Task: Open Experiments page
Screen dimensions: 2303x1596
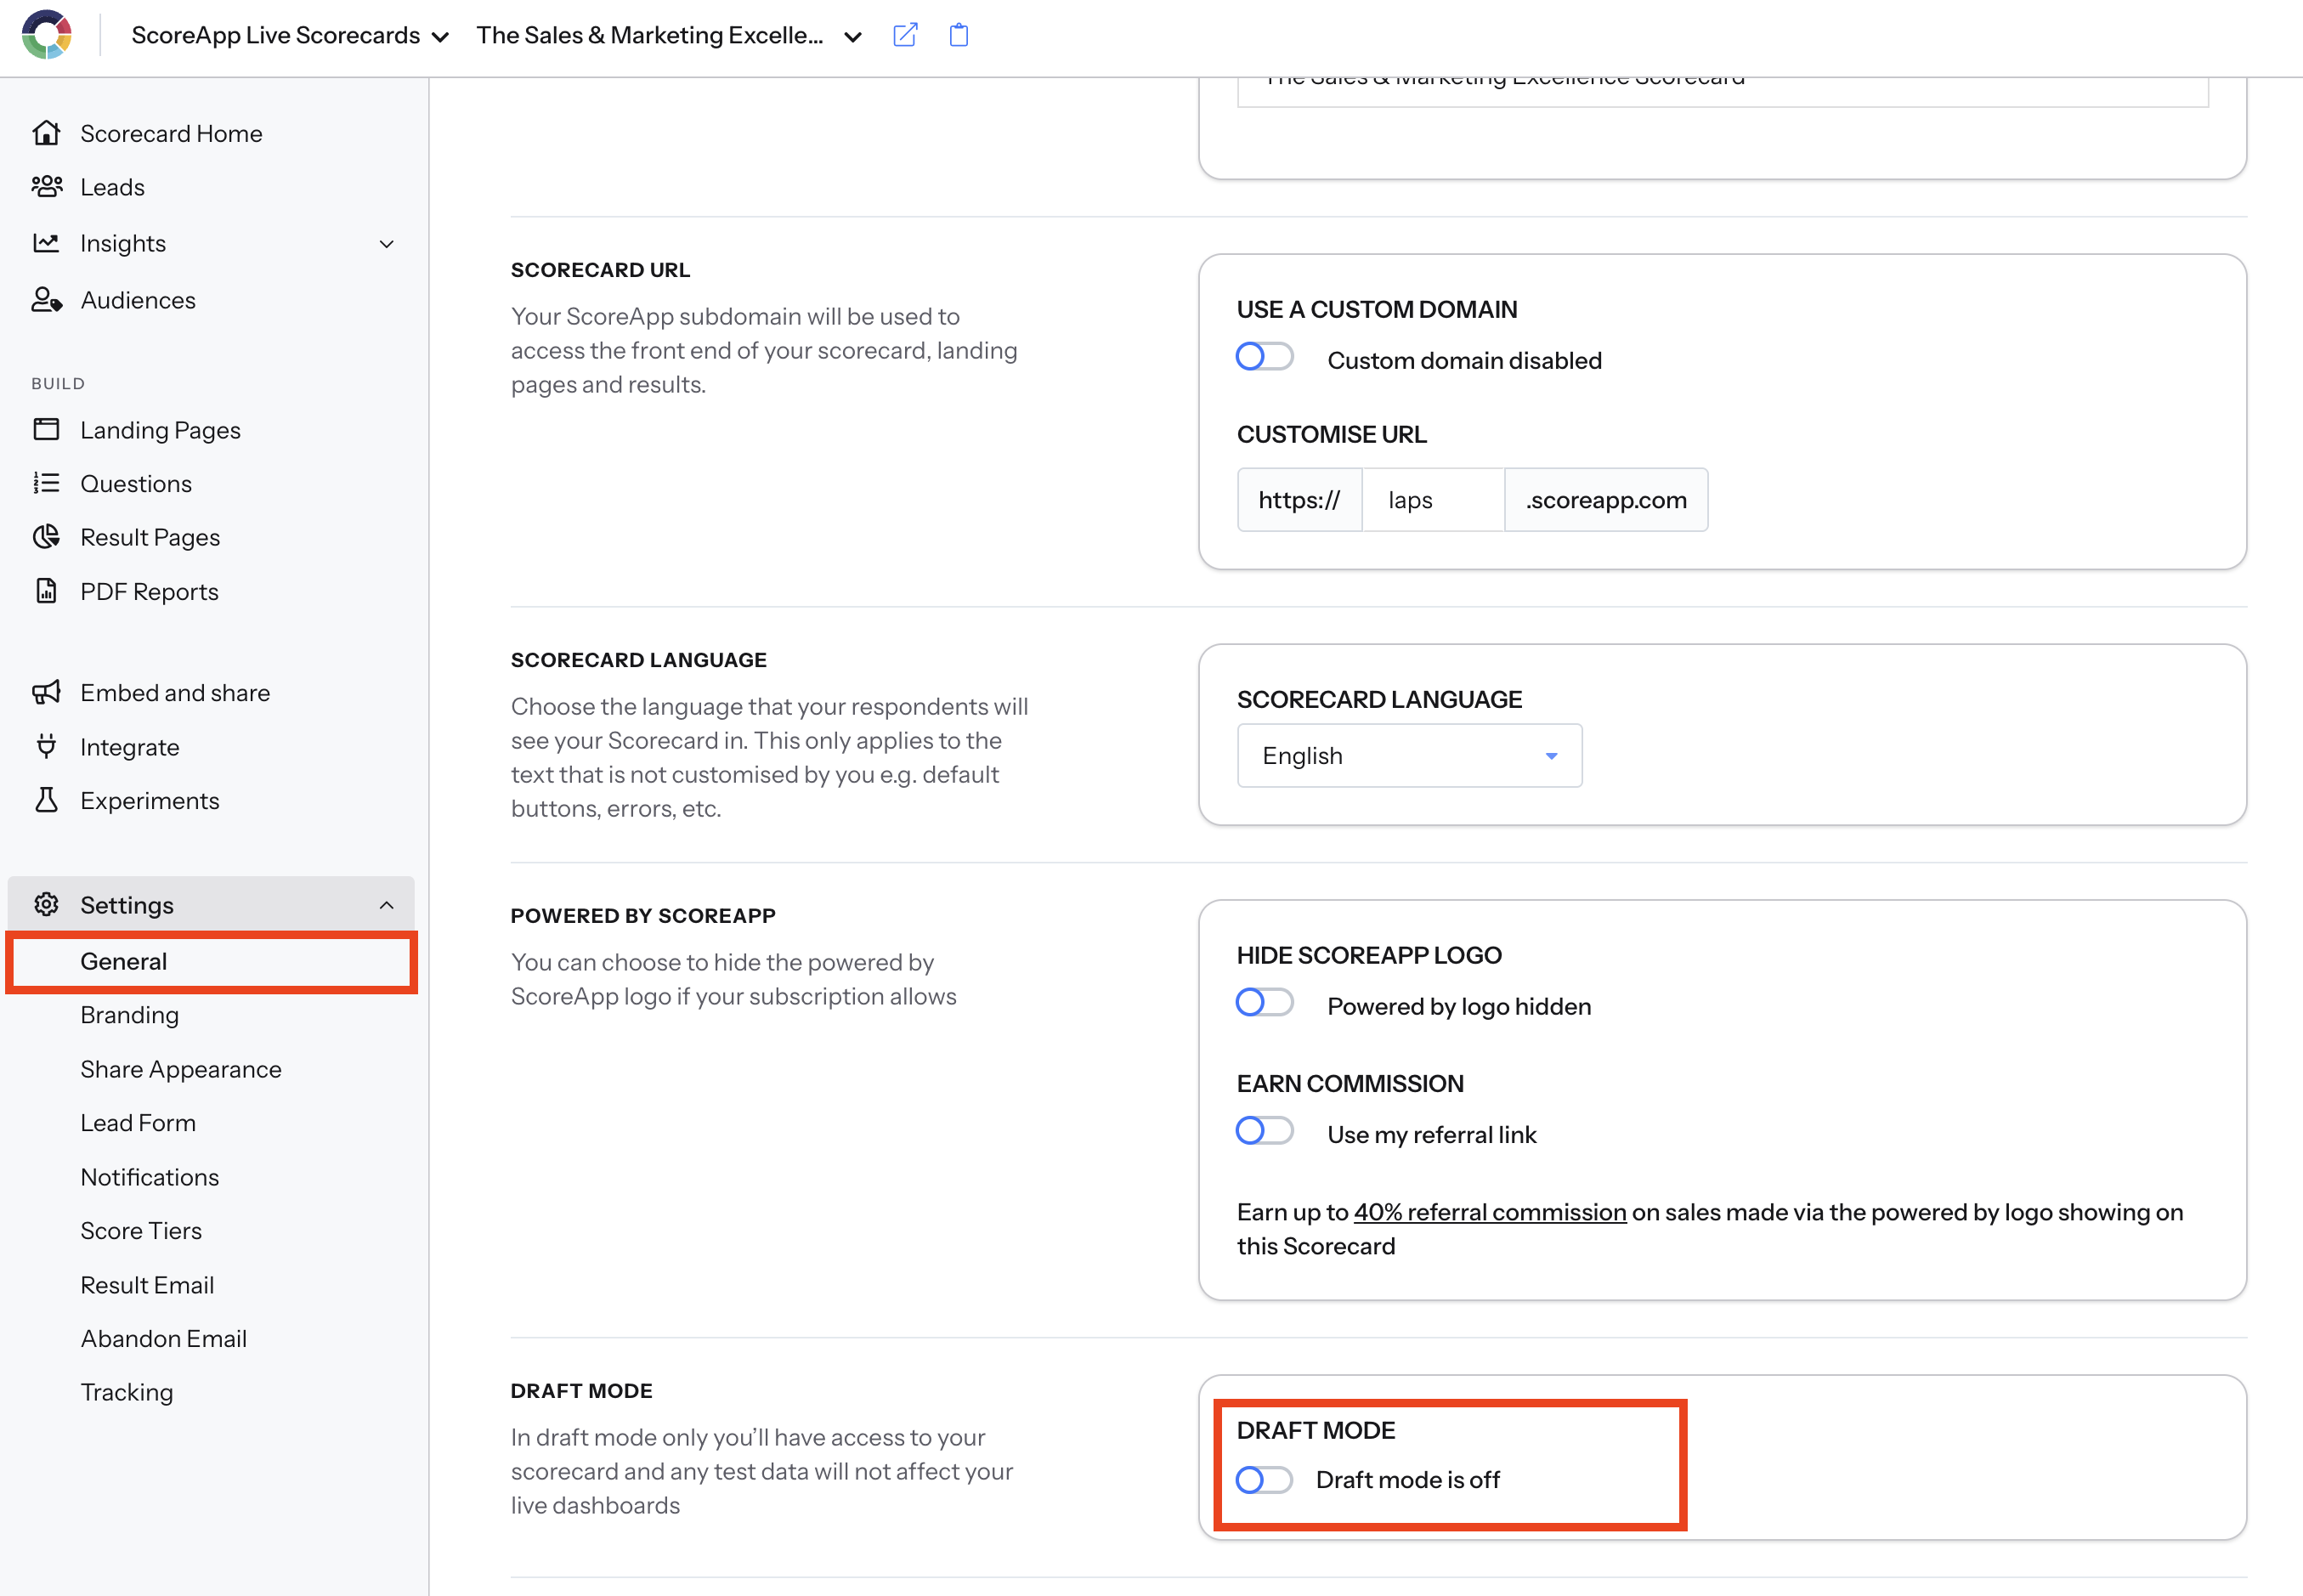Action: point(150,800)
